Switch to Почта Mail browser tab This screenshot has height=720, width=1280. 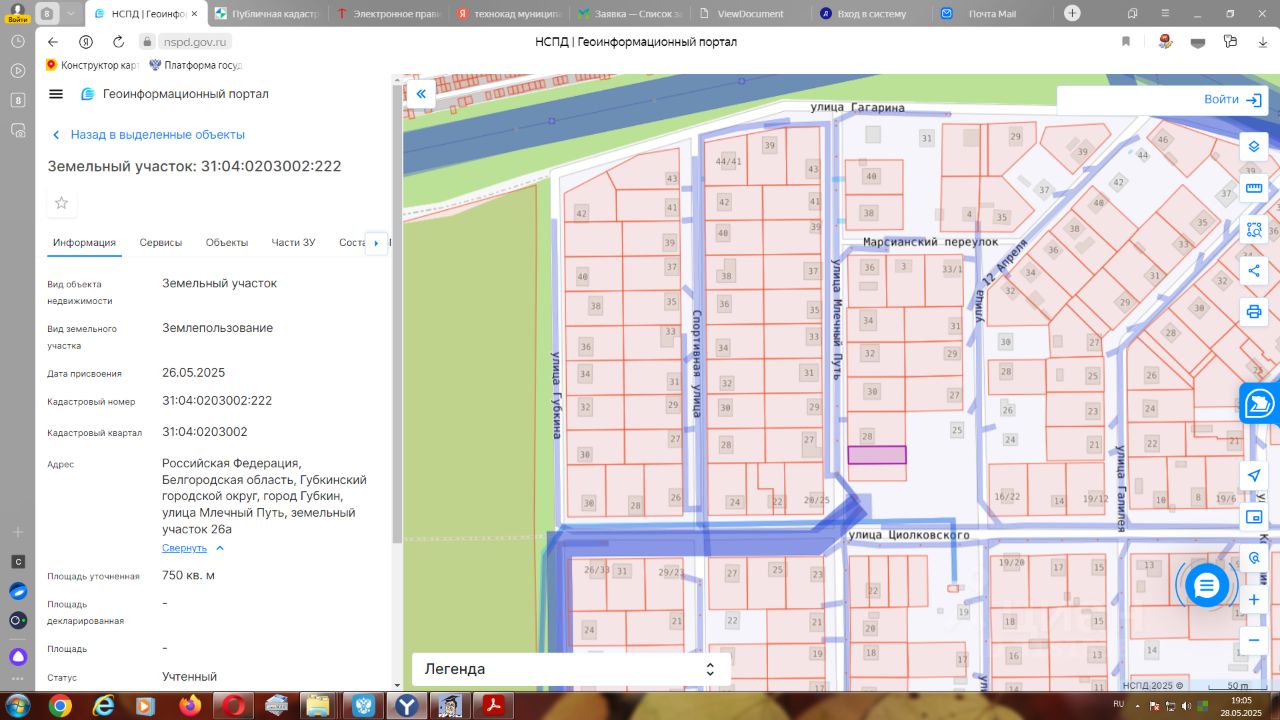[x=992, y=14]
